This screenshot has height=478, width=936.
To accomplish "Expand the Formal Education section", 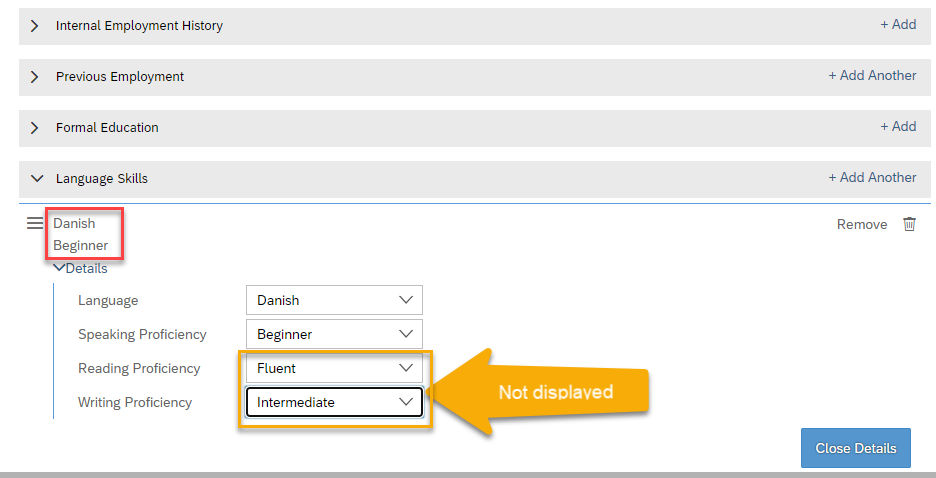I will 35,128.
